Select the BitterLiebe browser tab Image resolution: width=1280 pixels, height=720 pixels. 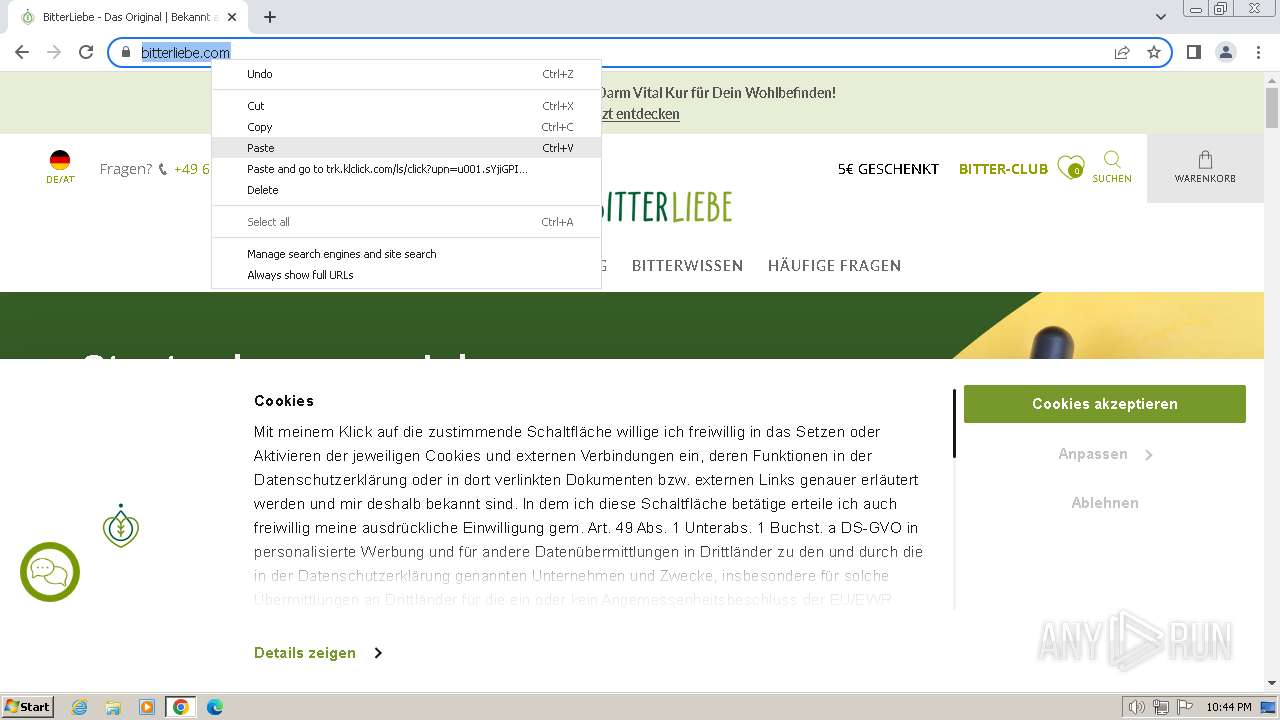126,17
